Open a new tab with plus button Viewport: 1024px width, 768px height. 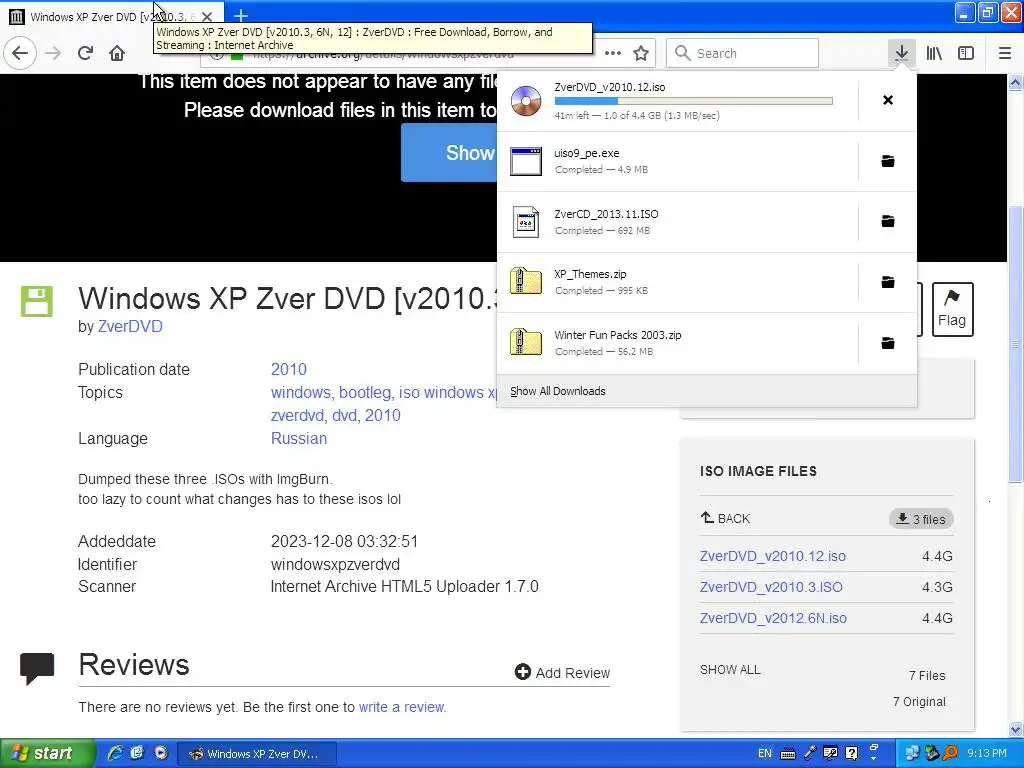click(240, 15)
